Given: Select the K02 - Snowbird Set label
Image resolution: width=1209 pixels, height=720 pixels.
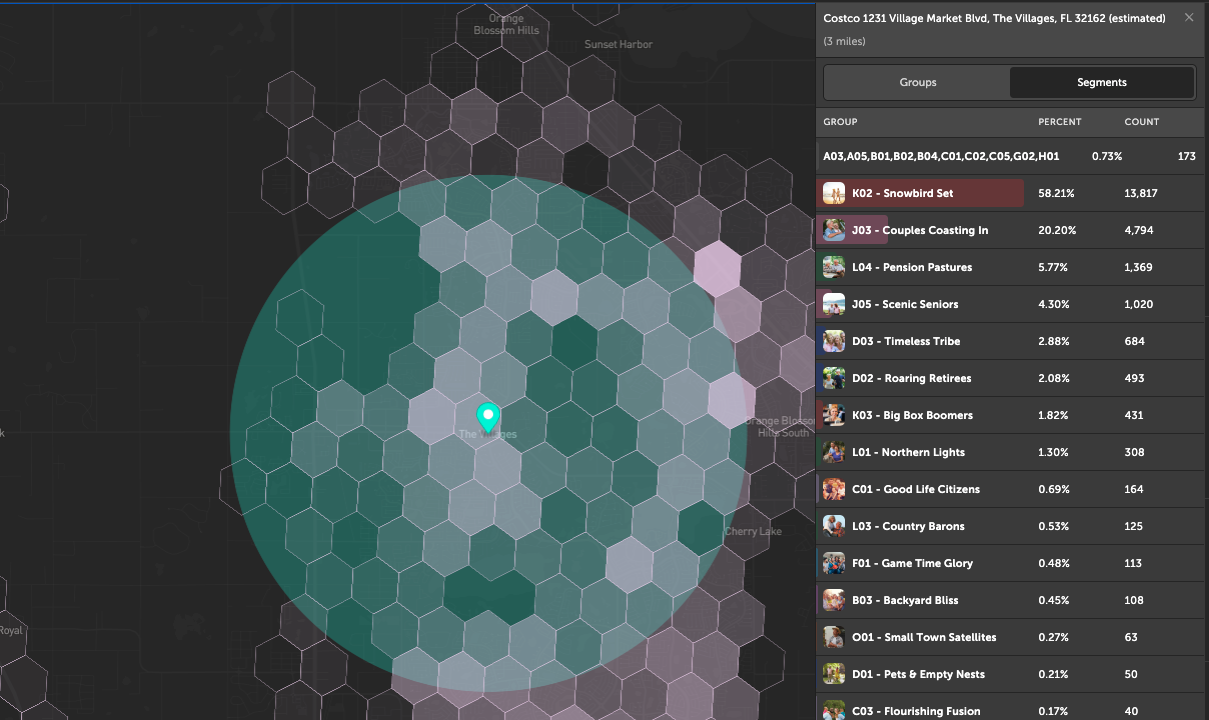Looking at the screenshot, I should pos(902,193).
